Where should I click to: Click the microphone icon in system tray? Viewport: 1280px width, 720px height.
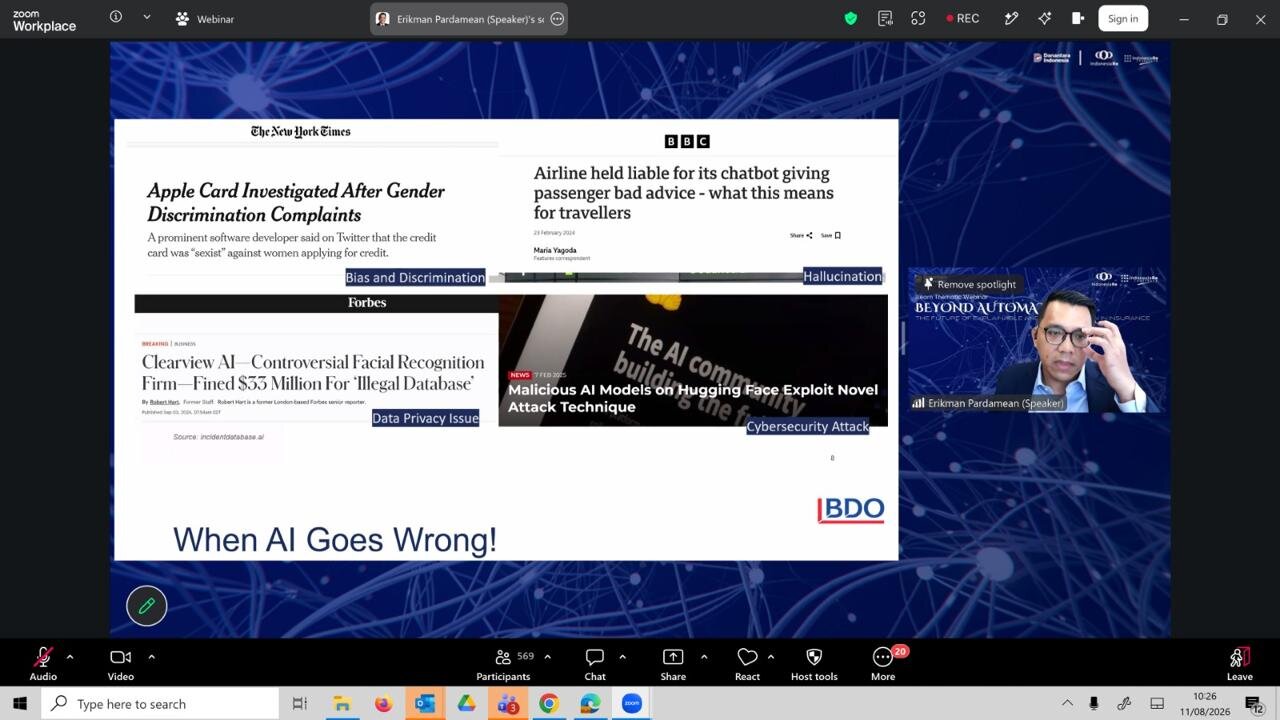click(1094, 704)
